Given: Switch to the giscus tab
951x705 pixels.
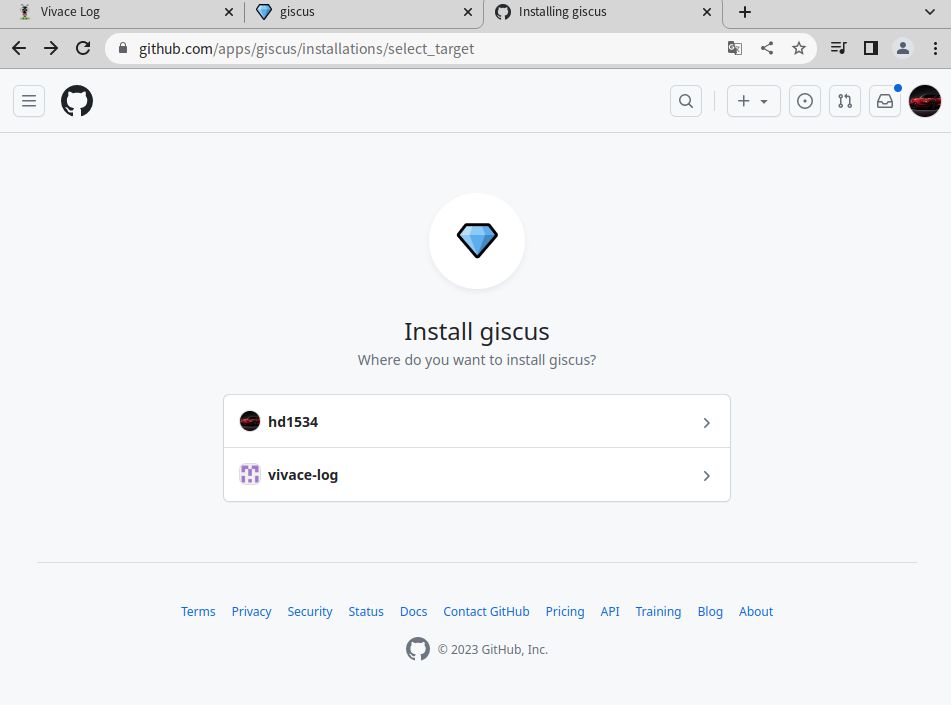Looking at the screenshot, I should pos(363,12).
